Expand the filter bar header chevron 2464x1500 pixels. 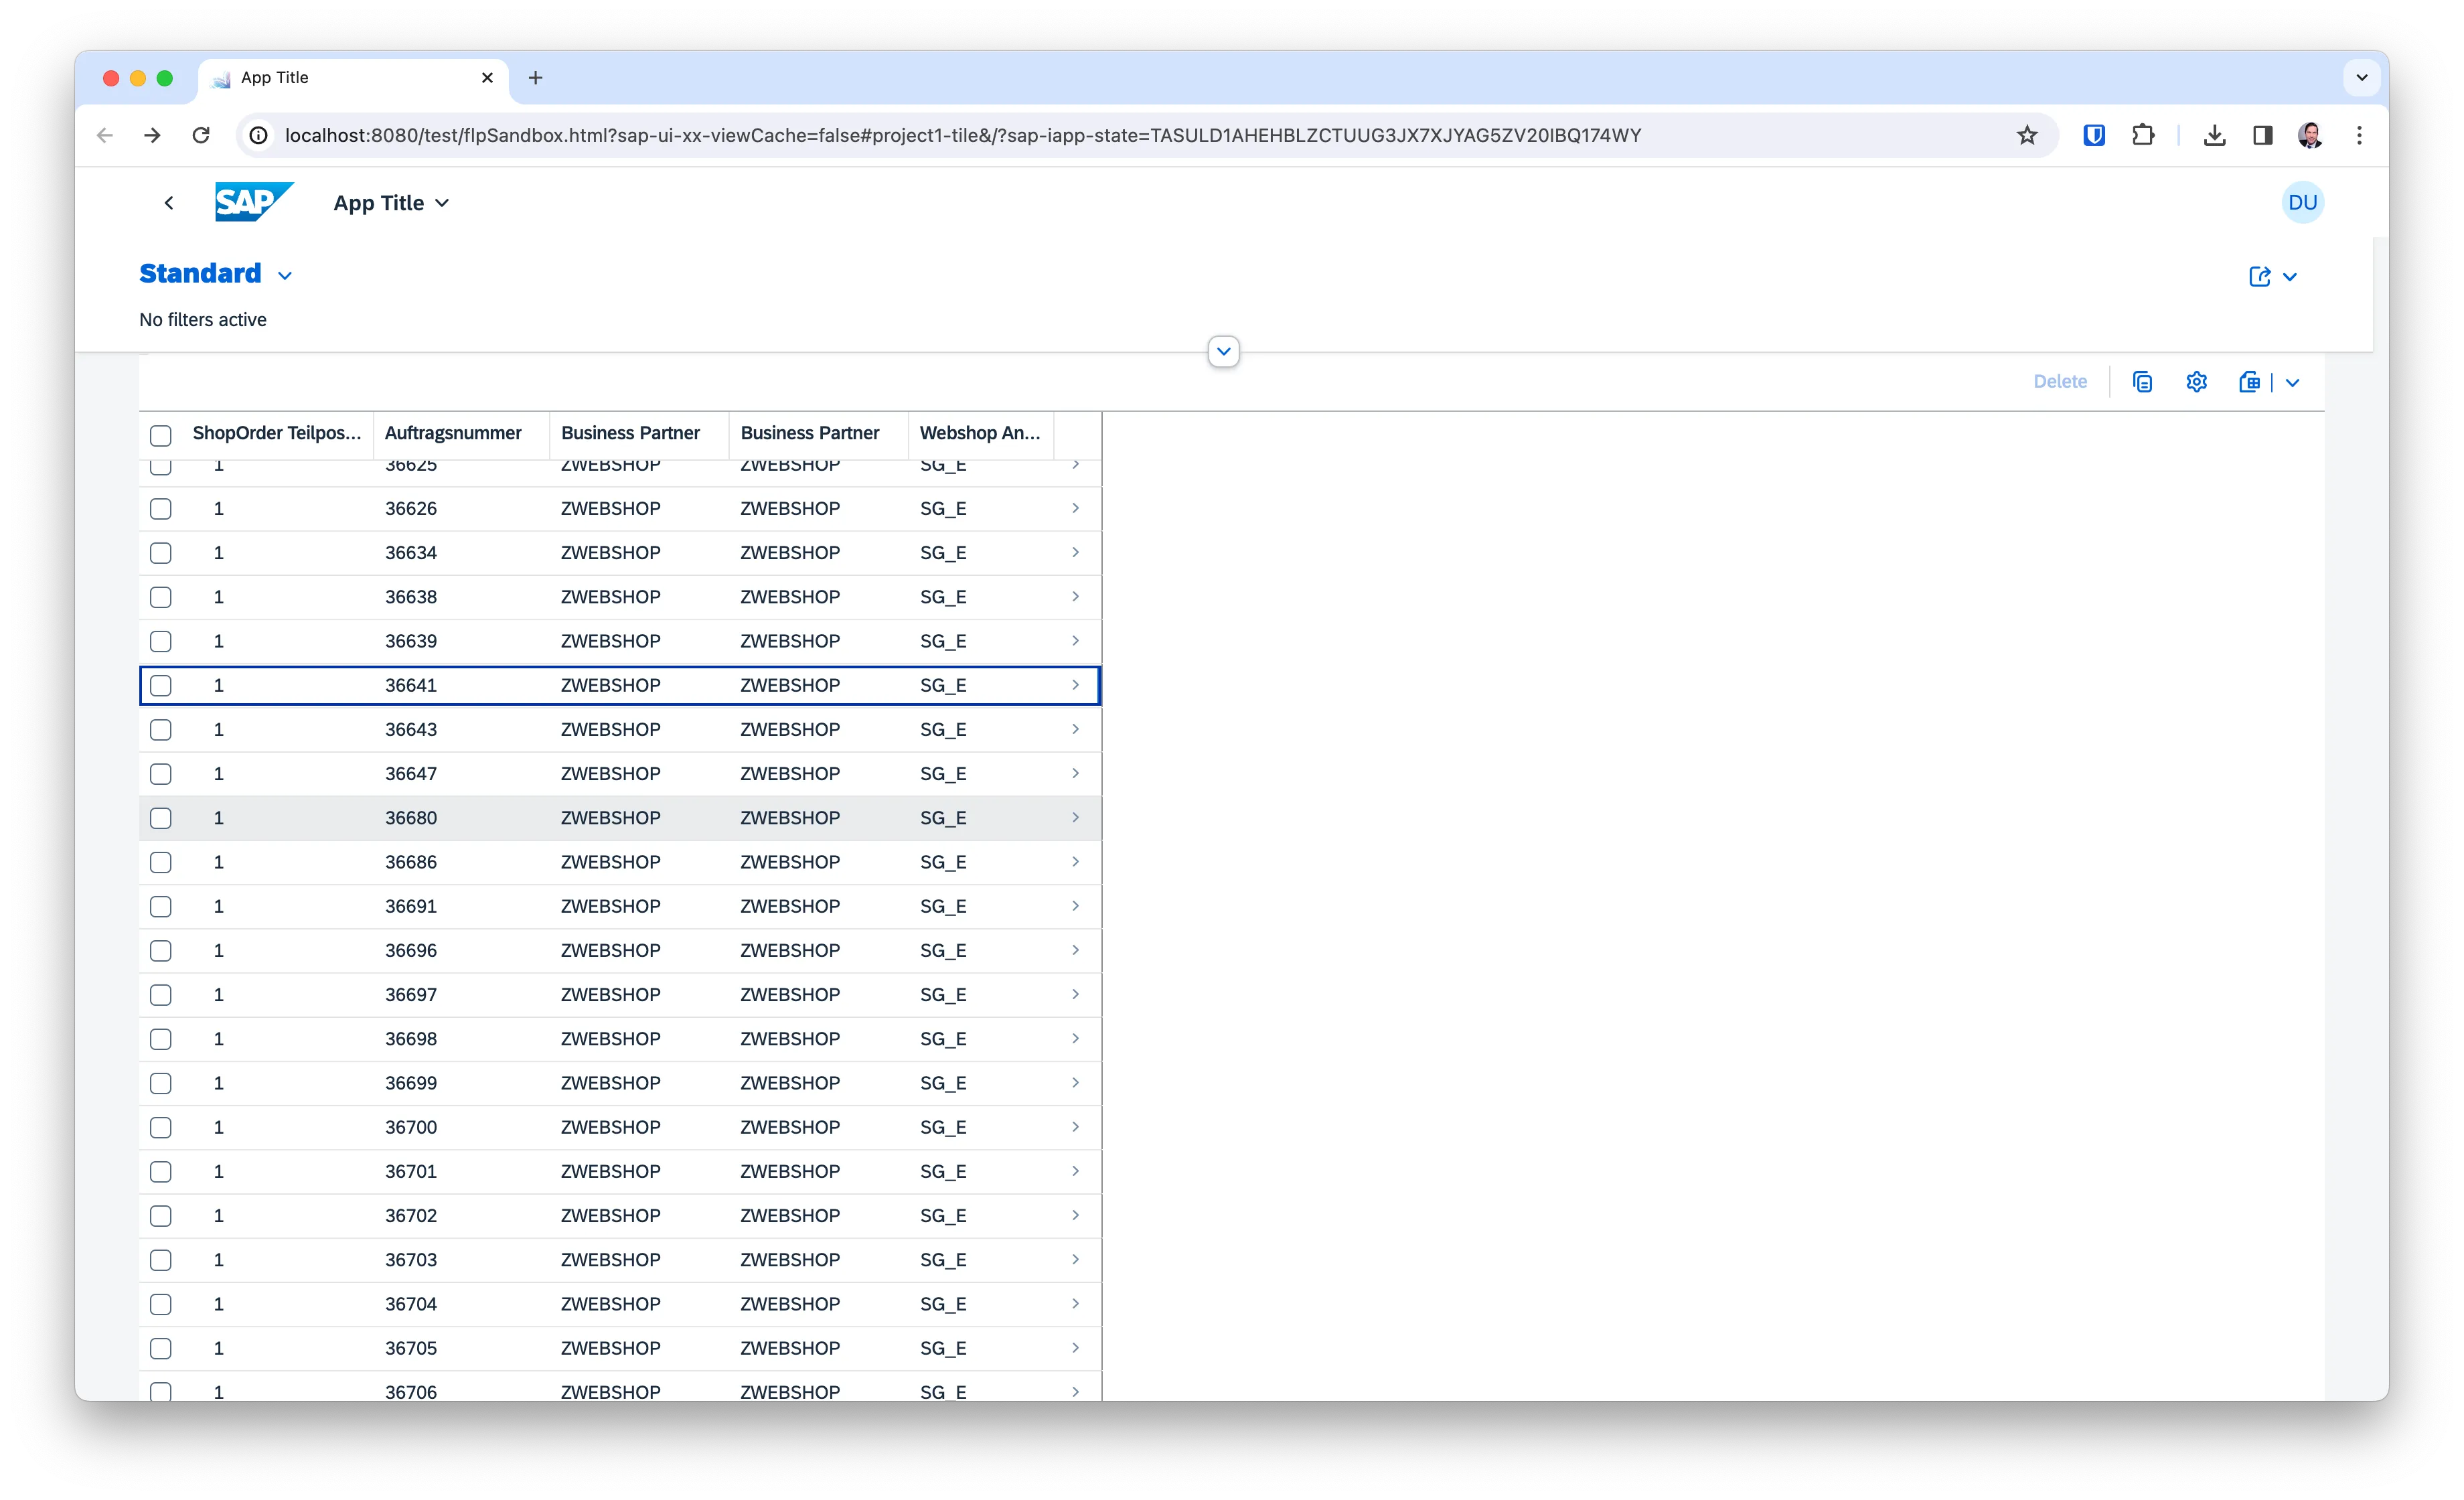[x=1223, y=351]
